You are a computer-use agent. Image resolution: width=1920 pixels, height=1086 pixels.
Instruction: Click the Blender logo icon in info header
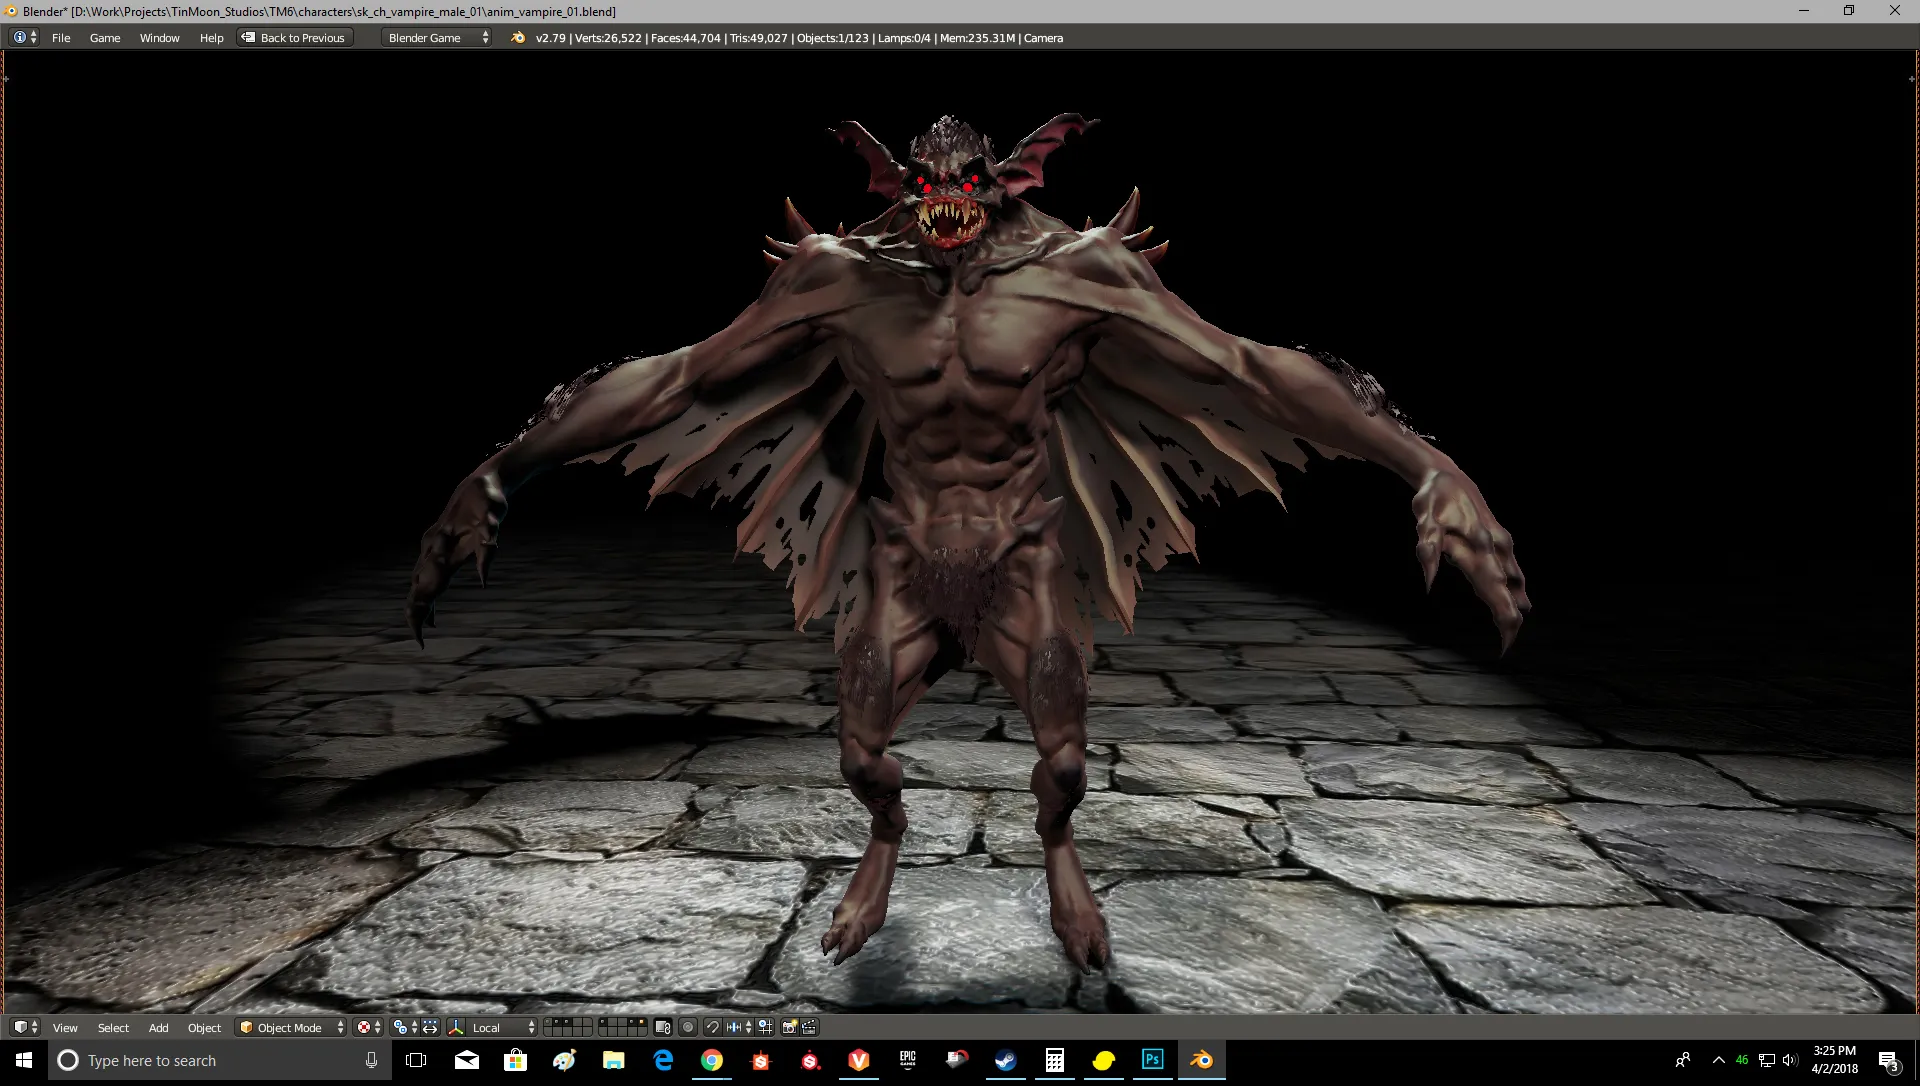pyautogui.click(x=518, y=38)
